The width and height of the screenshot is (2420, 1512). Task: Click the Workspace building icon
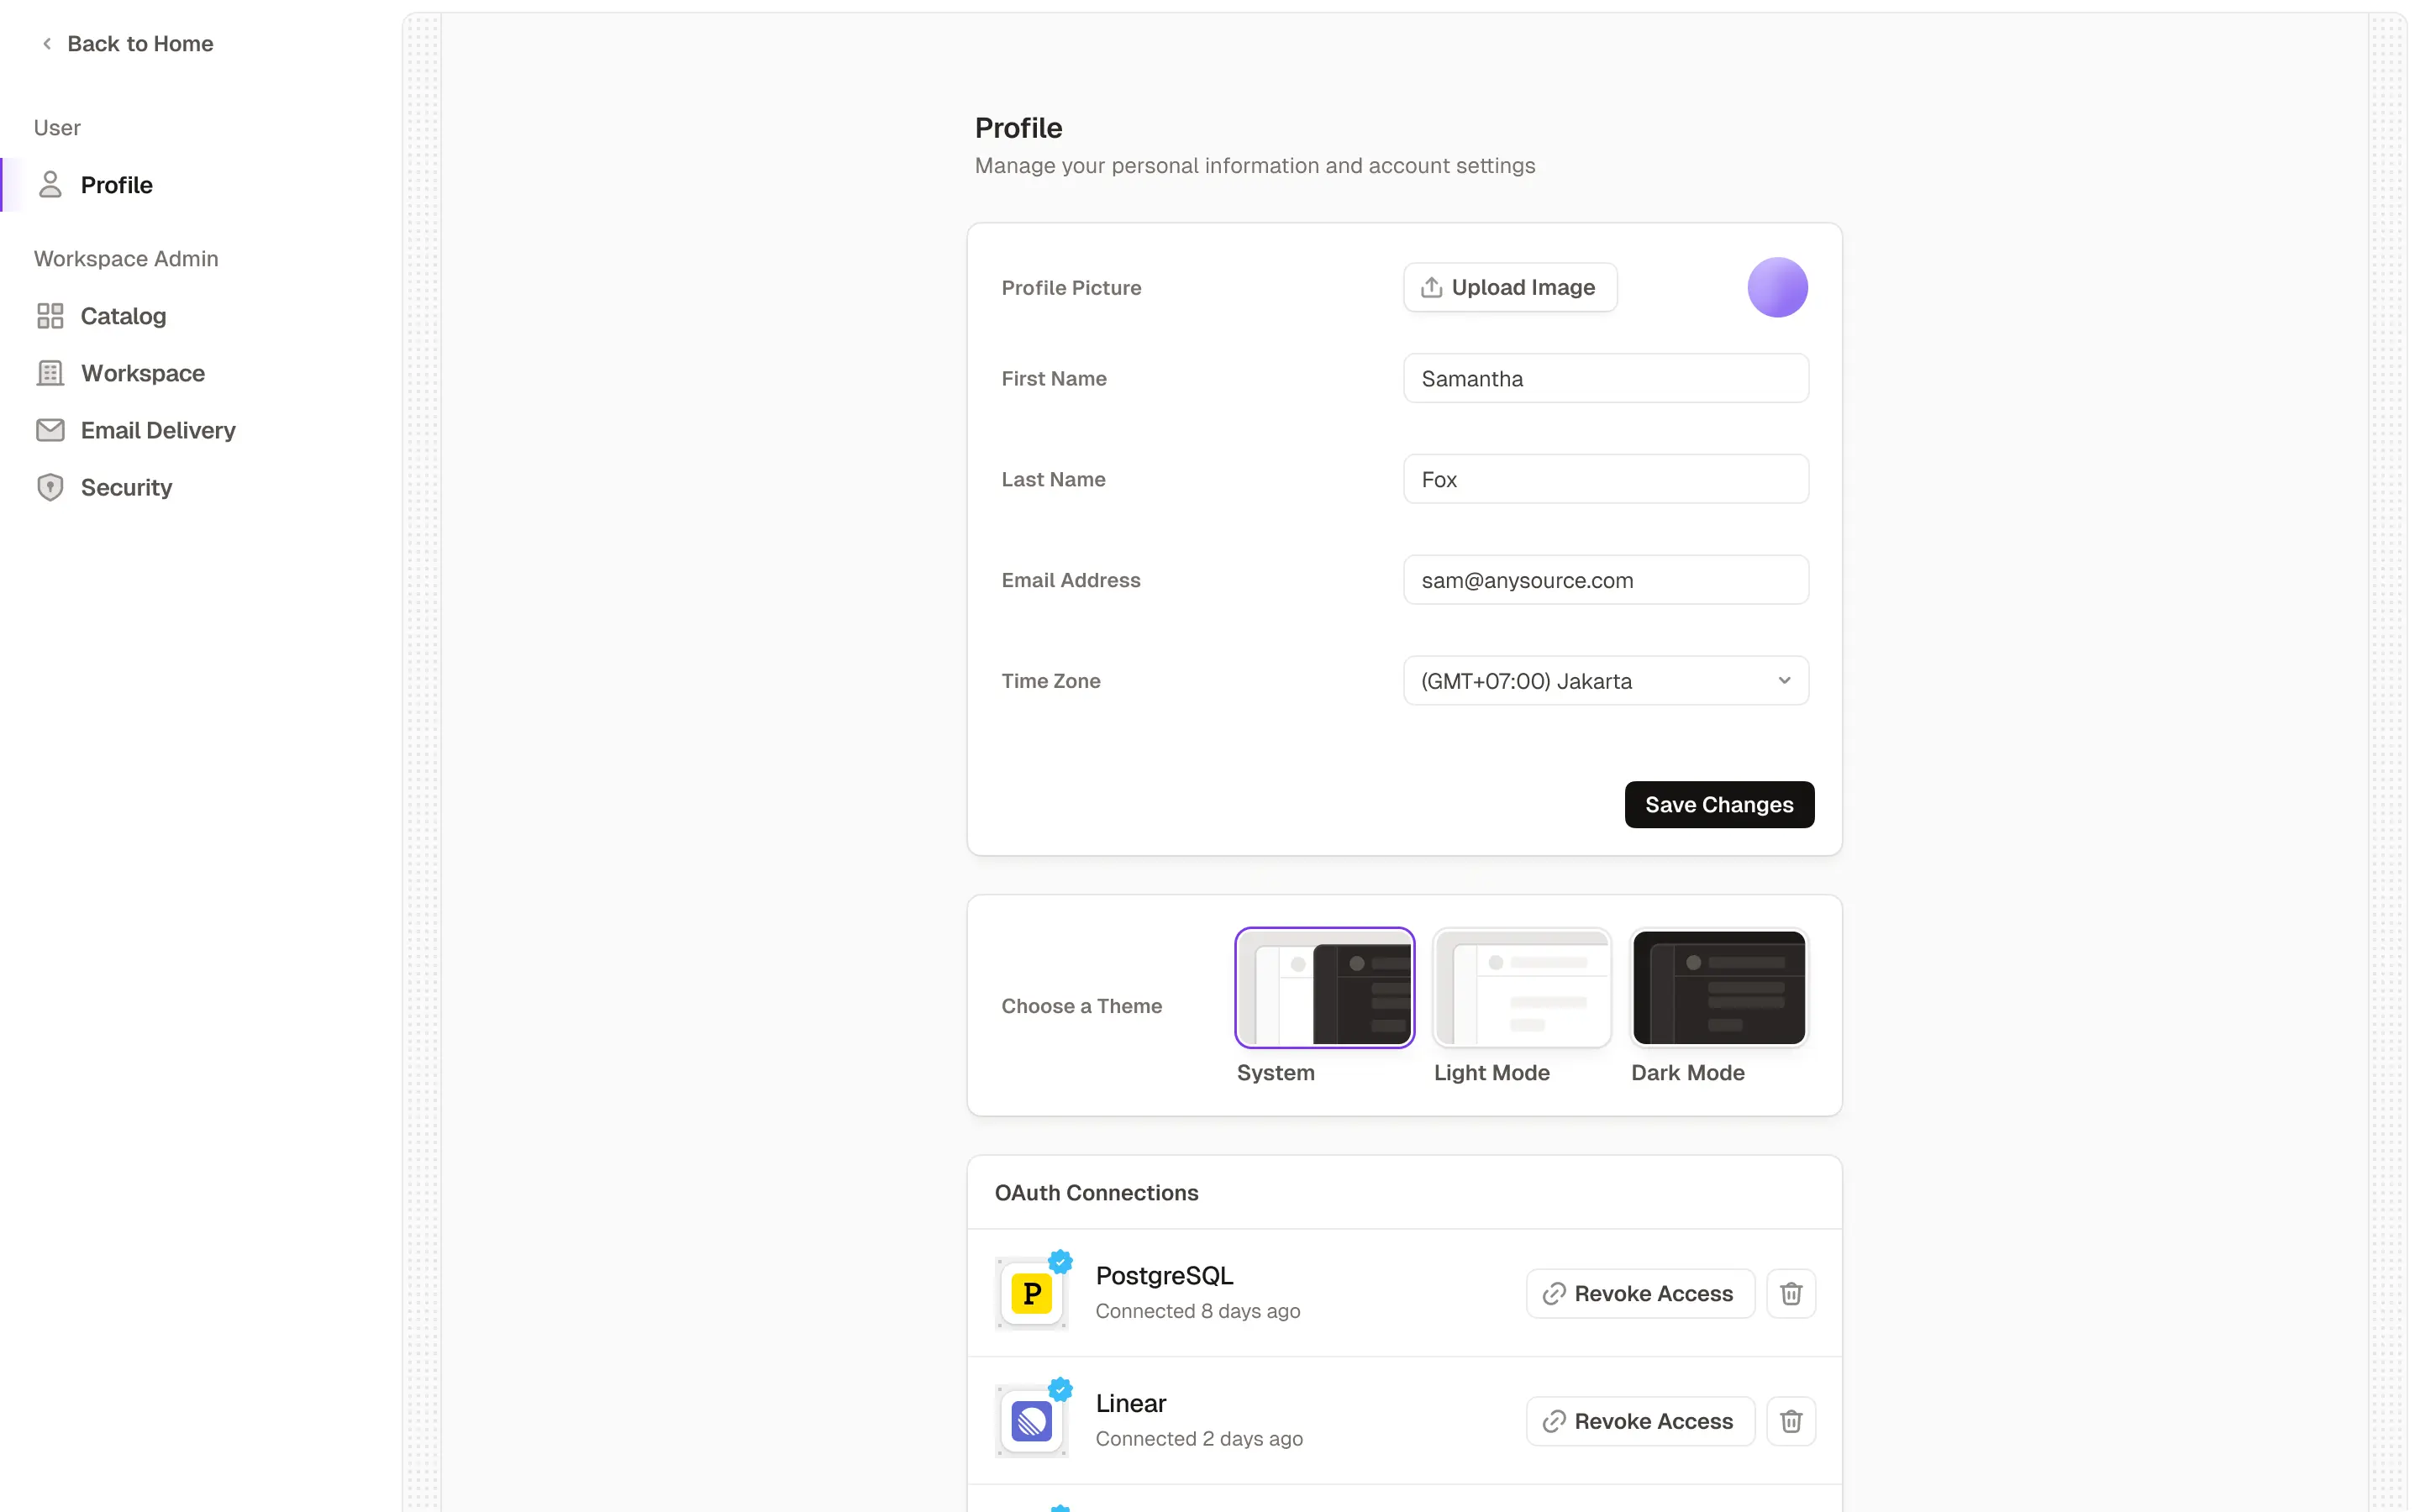click(x=50, y=373)
